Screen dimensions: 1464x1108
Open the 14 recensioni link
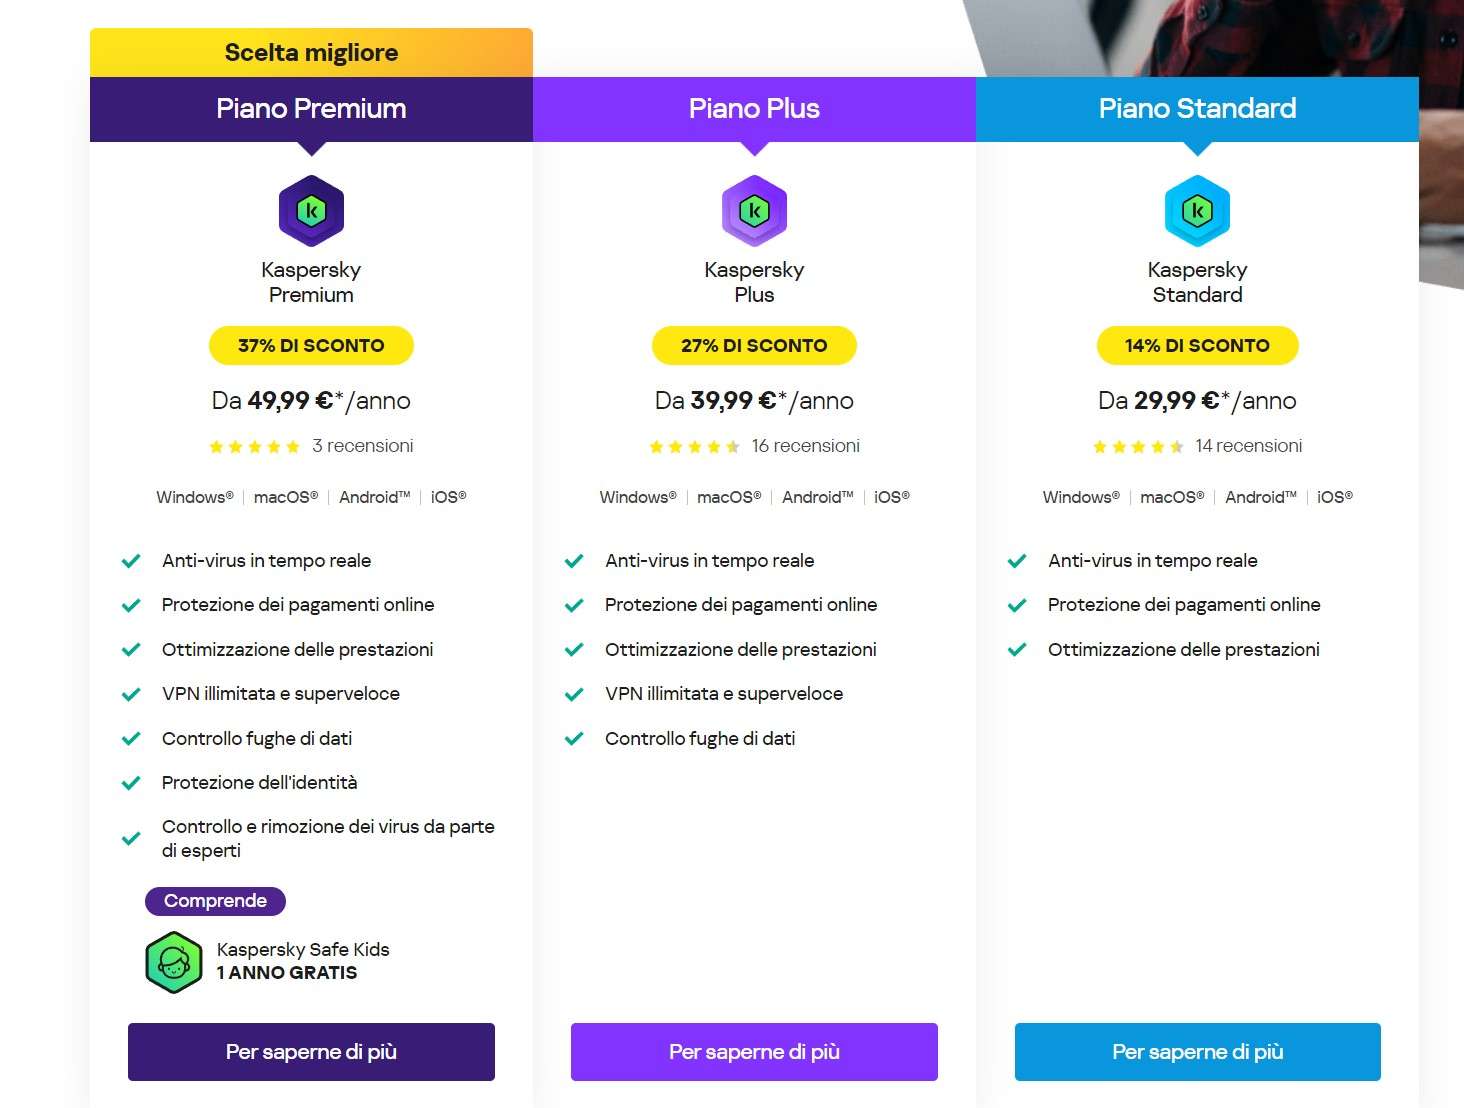1249,446
